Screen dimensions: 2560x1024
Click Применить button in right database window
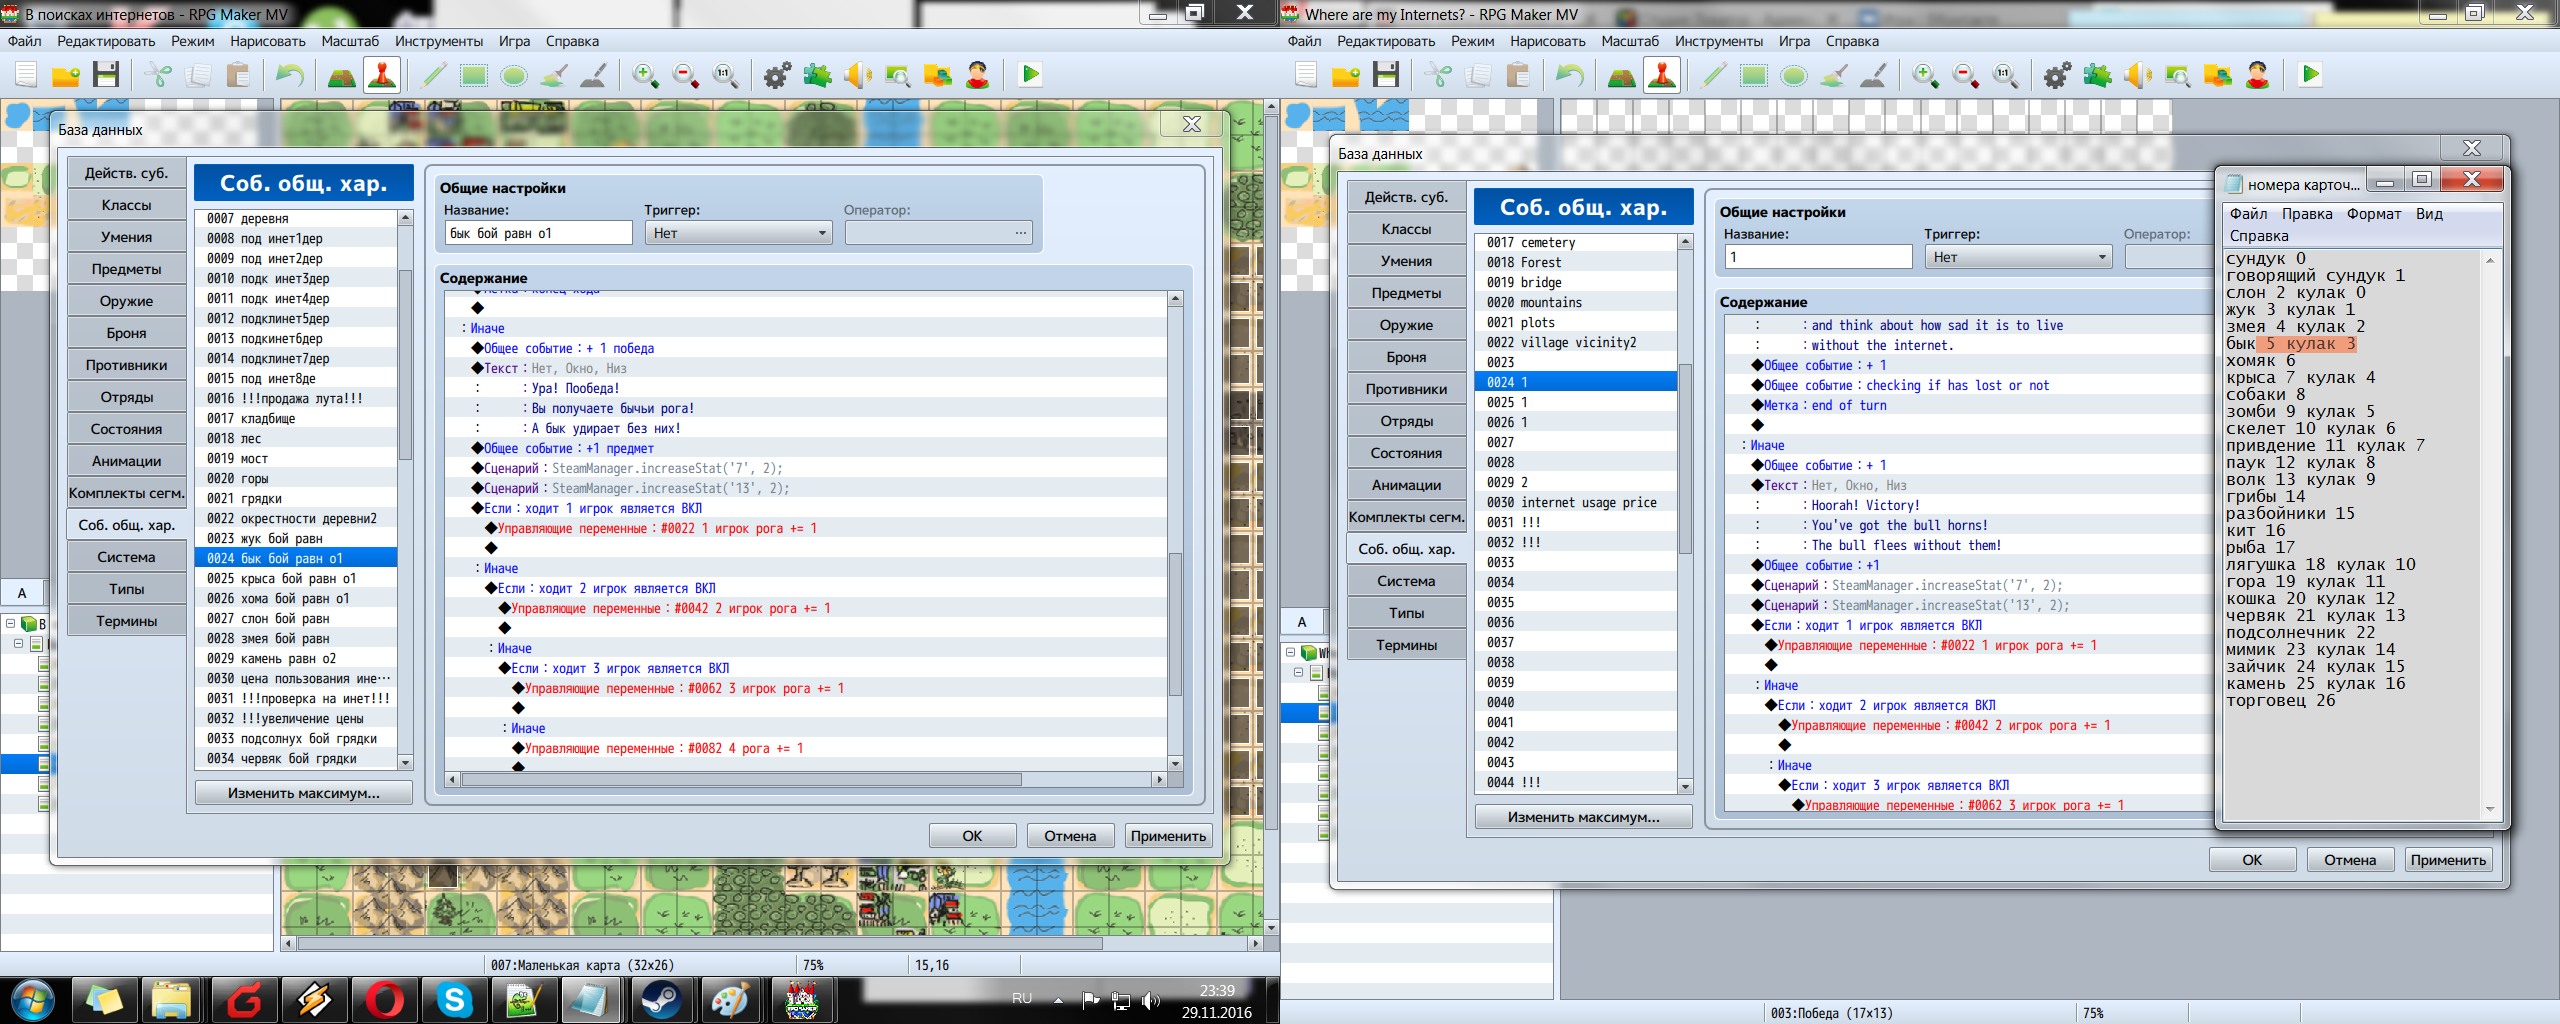[x=2447, y=860]
